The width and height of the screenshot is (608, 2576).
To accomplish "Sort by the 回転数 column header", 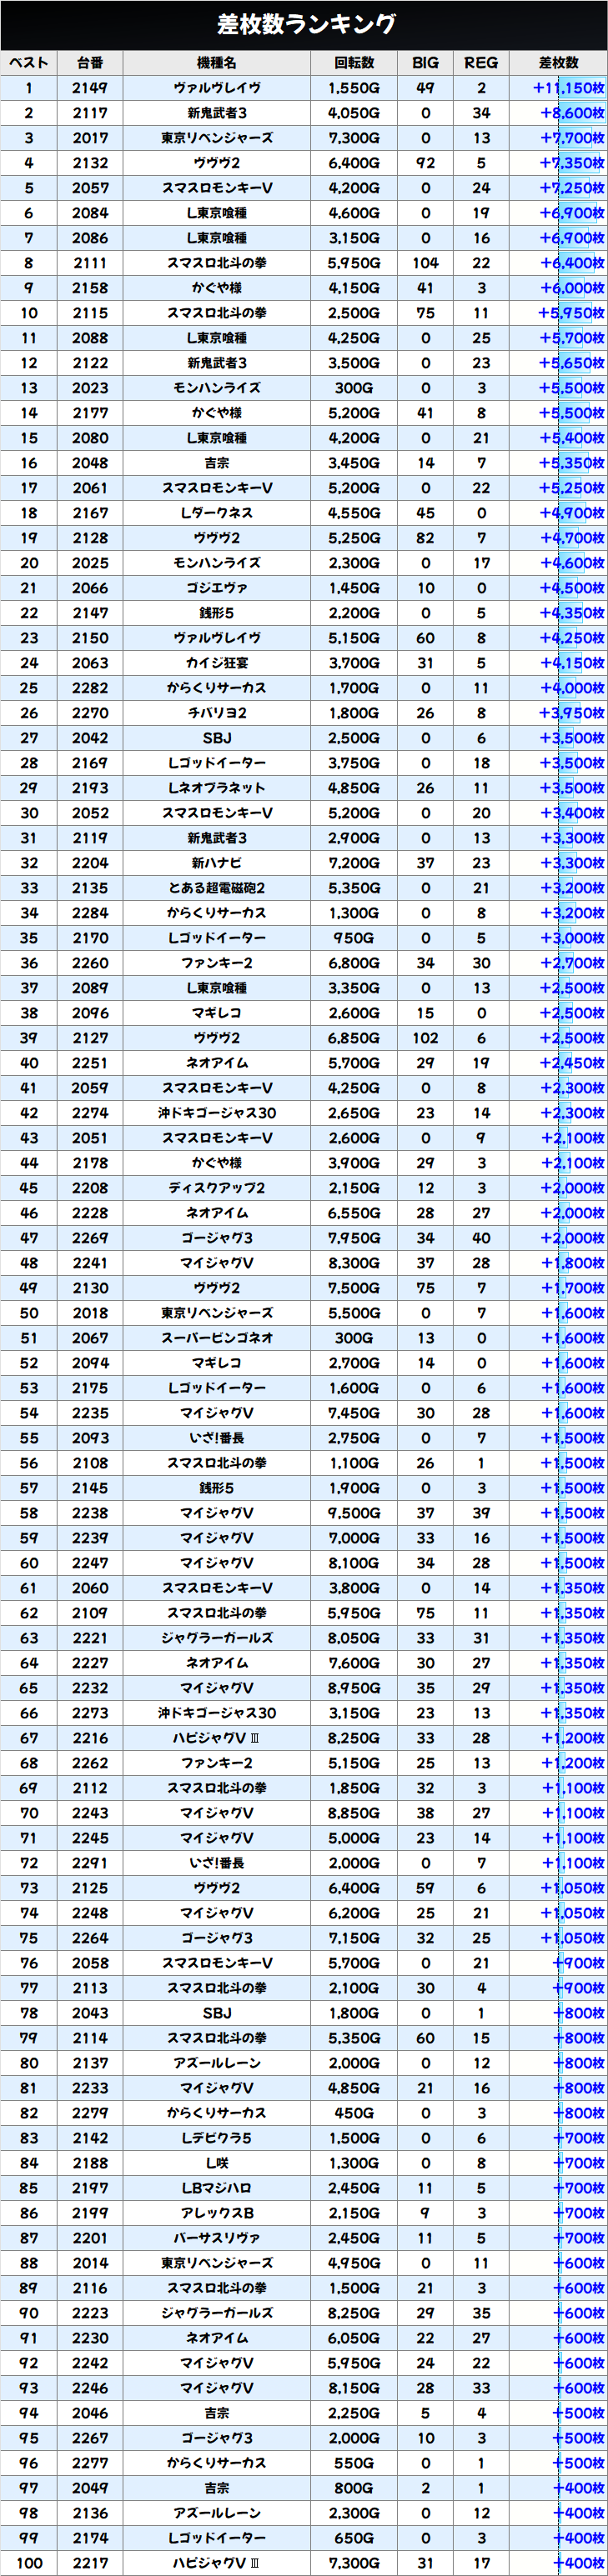I will click(x=354, y=63).
